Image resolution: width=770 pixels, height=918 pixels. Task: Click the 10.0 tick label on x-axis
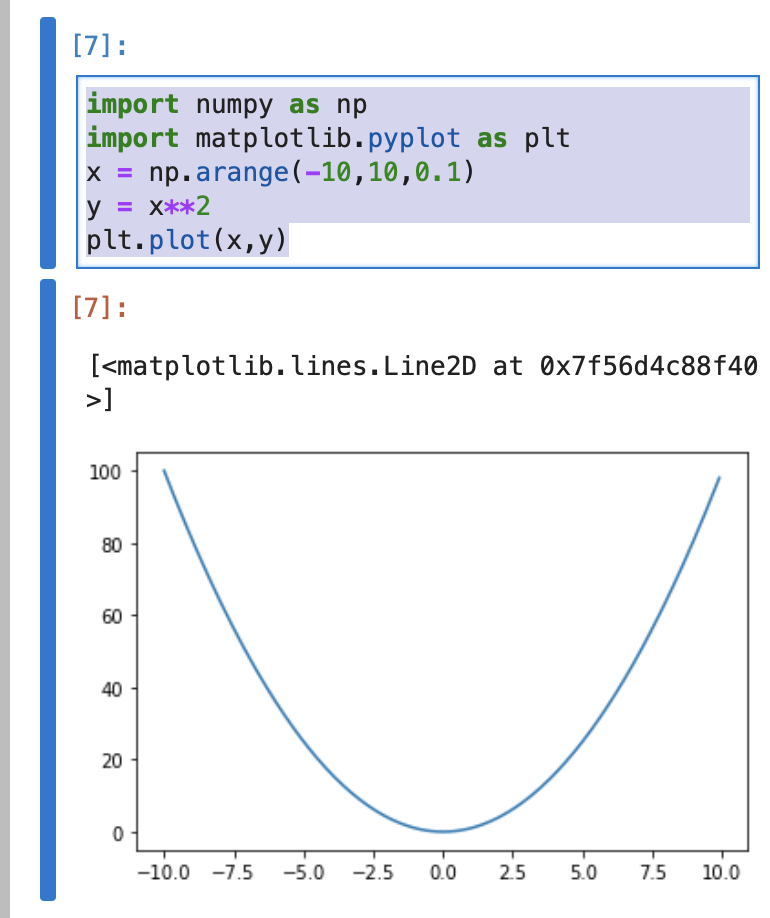[720, 872]
